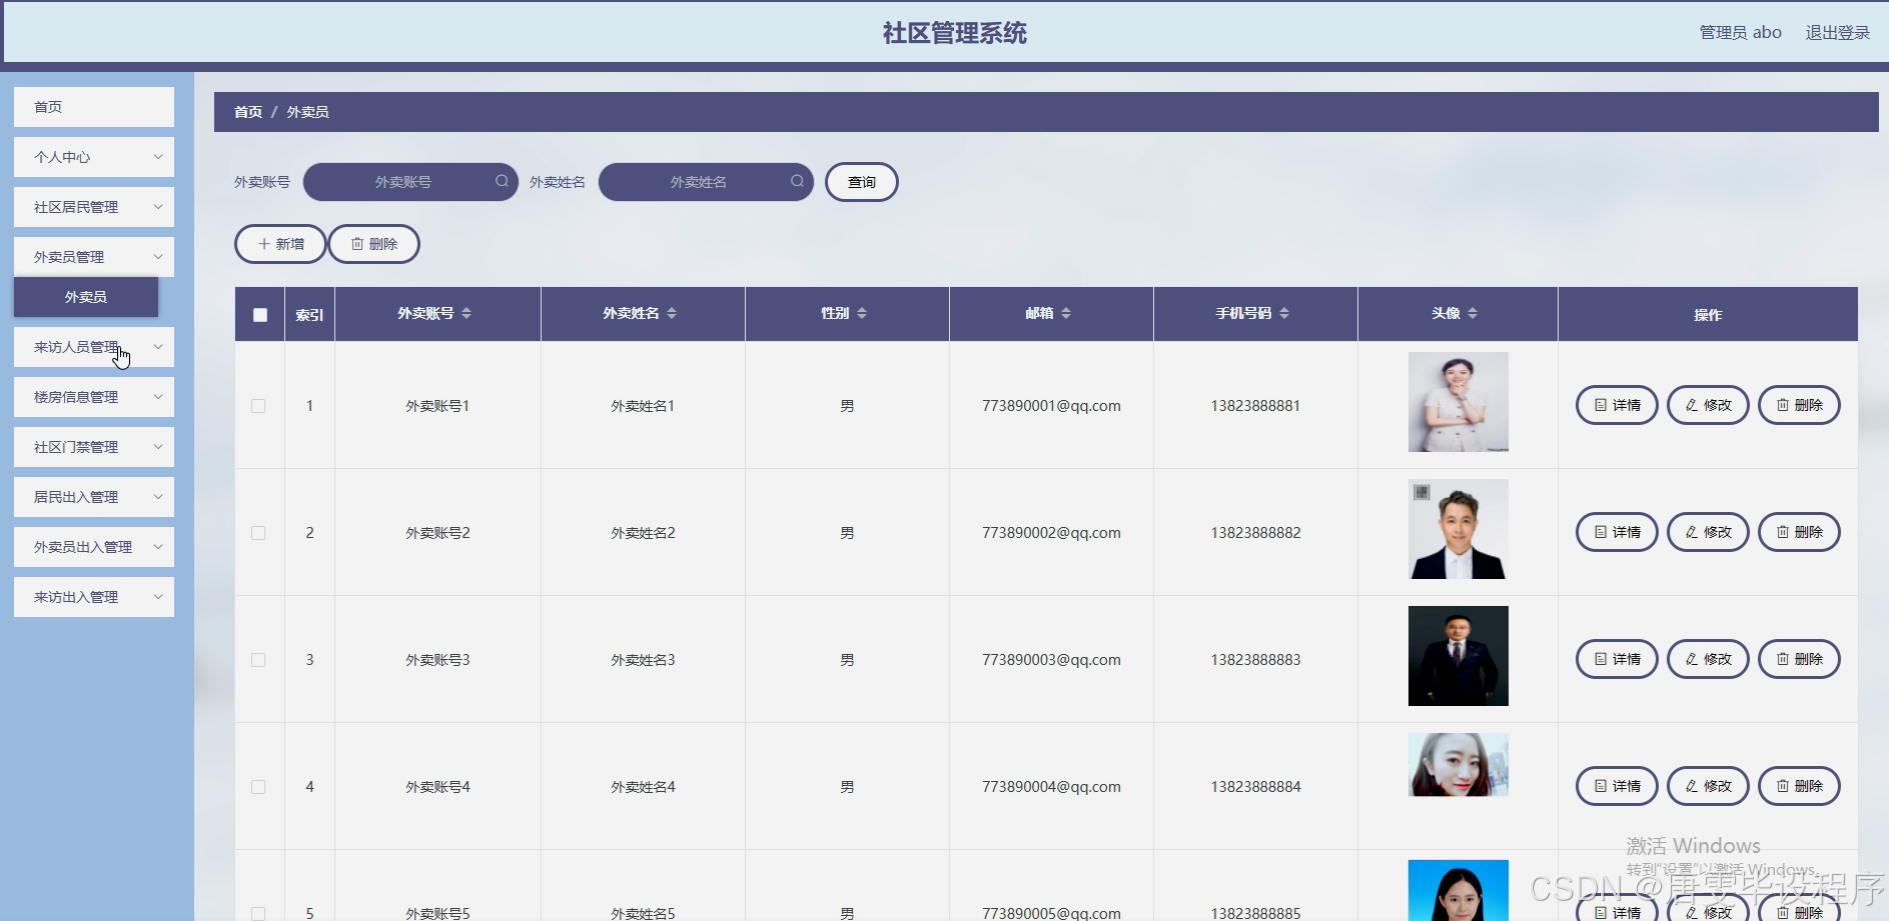Click 修改 for 外卖账号3 row

point(1708,659)
